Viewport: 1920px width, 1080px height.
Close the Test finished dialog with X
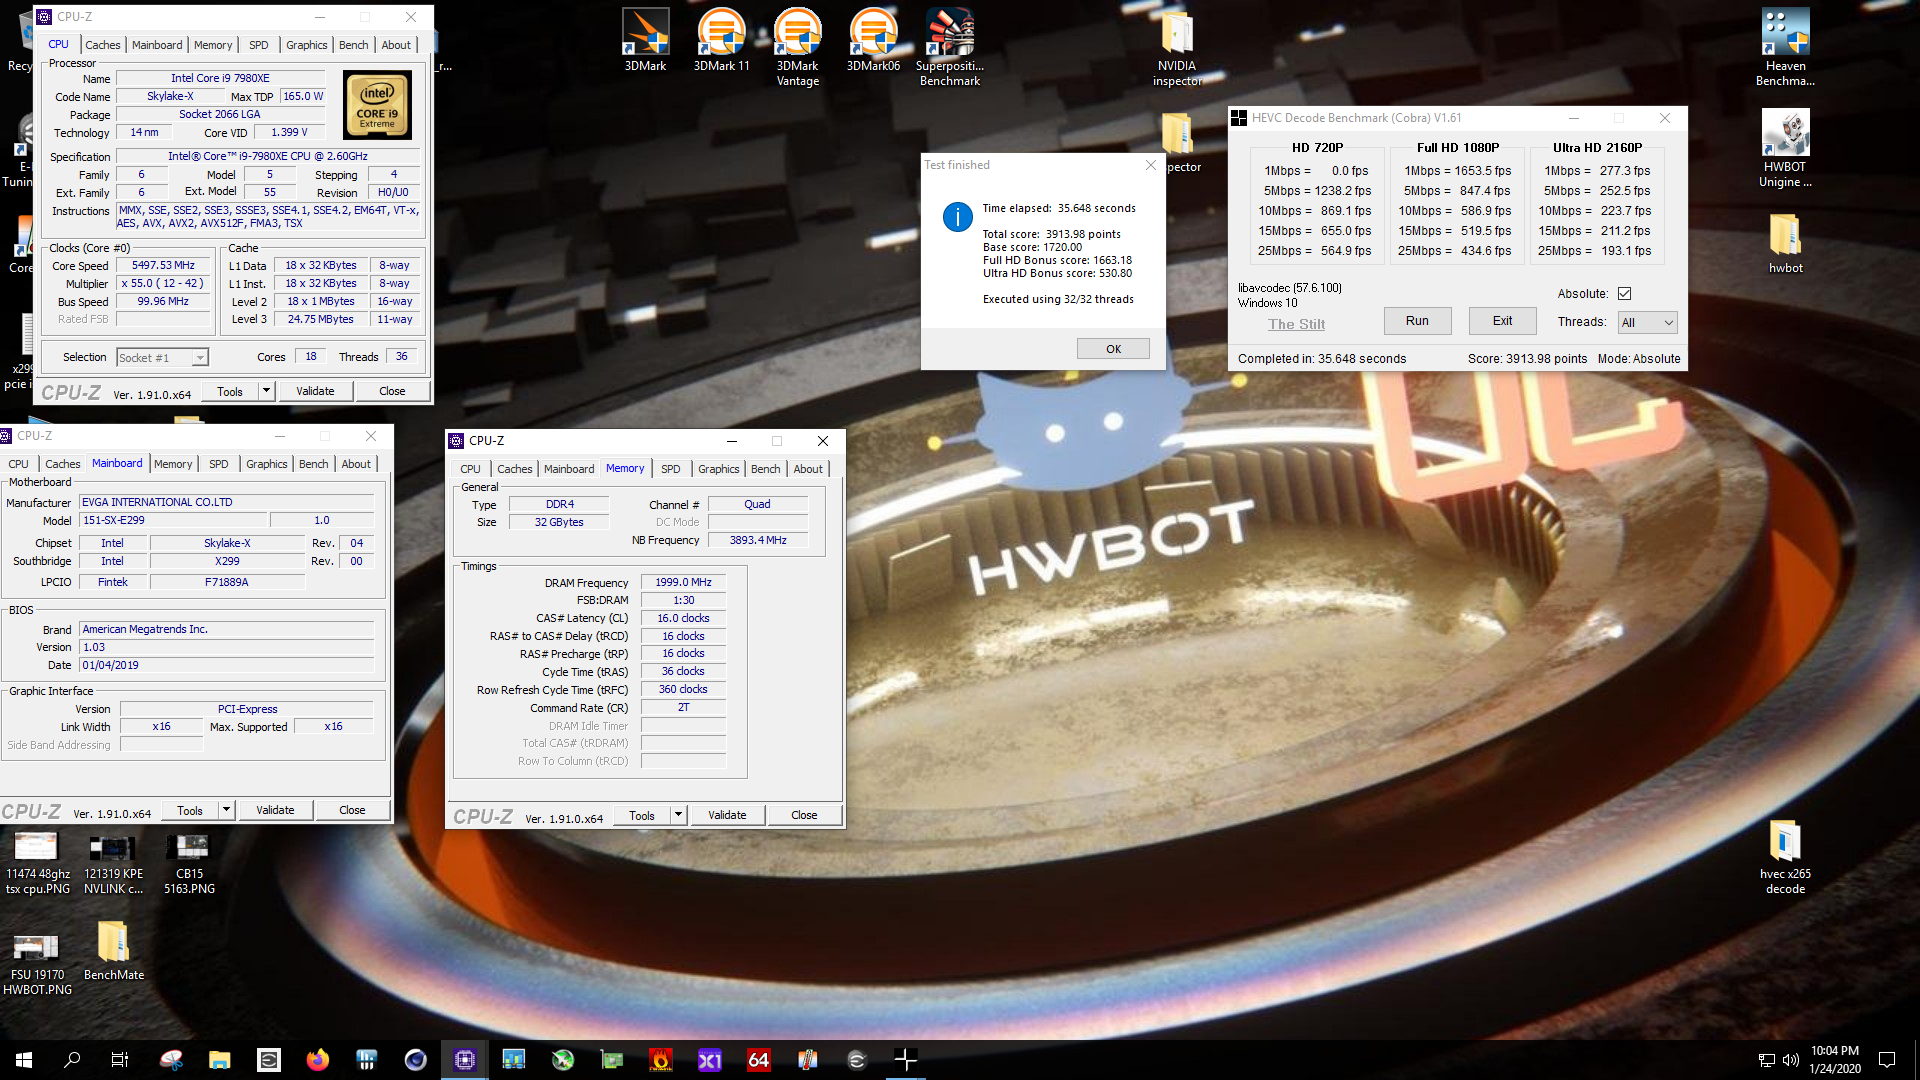click(1150, 165)
